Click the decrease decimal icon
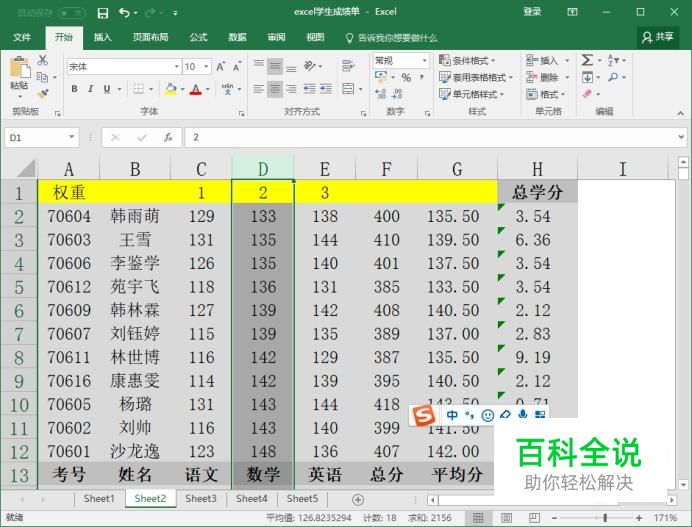The image size is (692, 527). 397,94
